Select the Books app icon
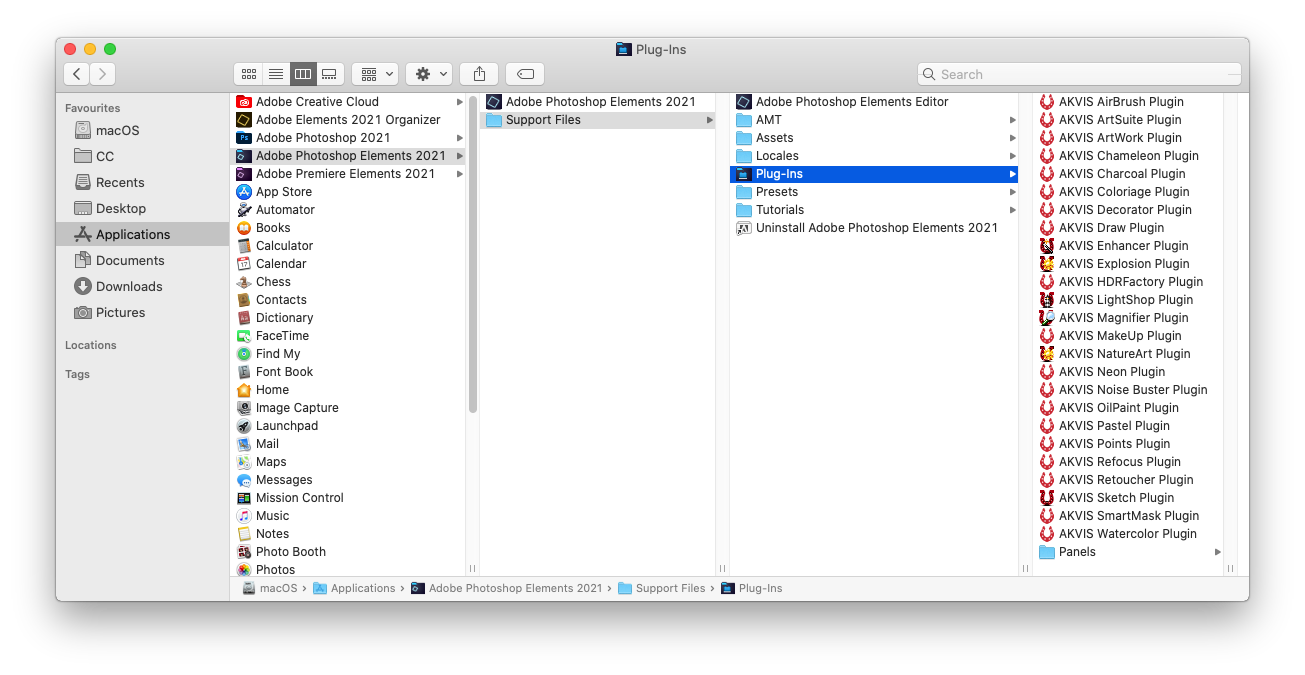This screenshot has height=675, width=1305. click(x=244, y=228)
